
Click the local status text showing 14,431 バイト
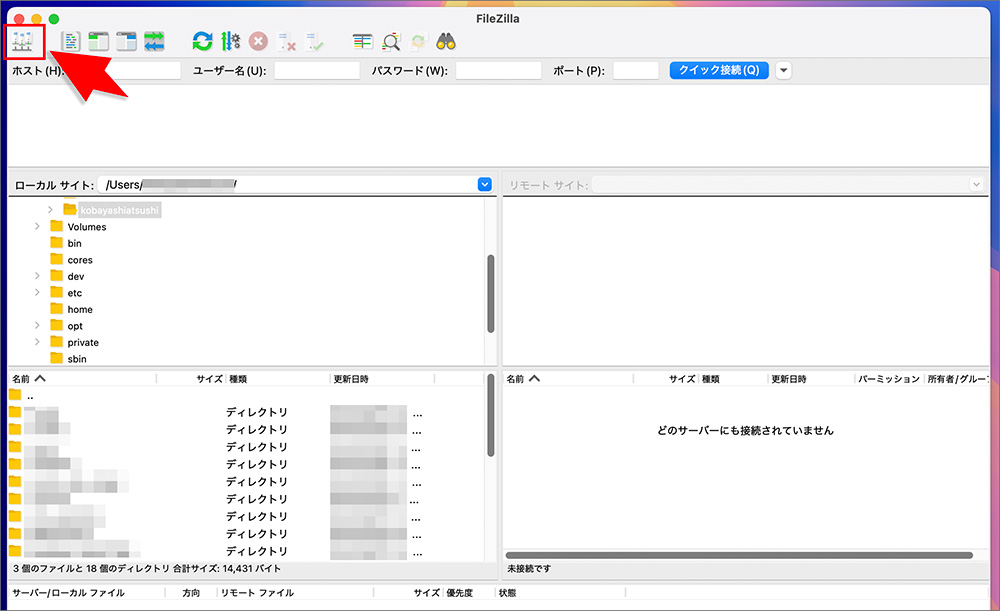point(147,568)
